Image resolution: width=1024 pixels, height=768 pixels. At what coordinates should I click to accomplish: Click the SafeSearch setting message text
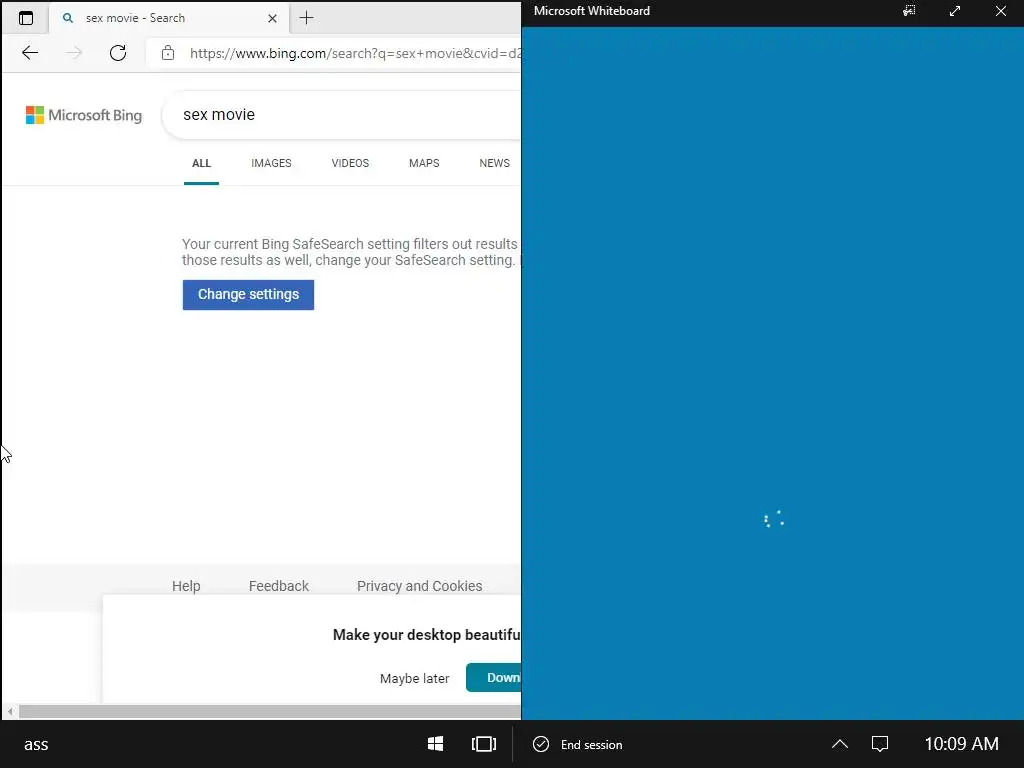[351, 252]
